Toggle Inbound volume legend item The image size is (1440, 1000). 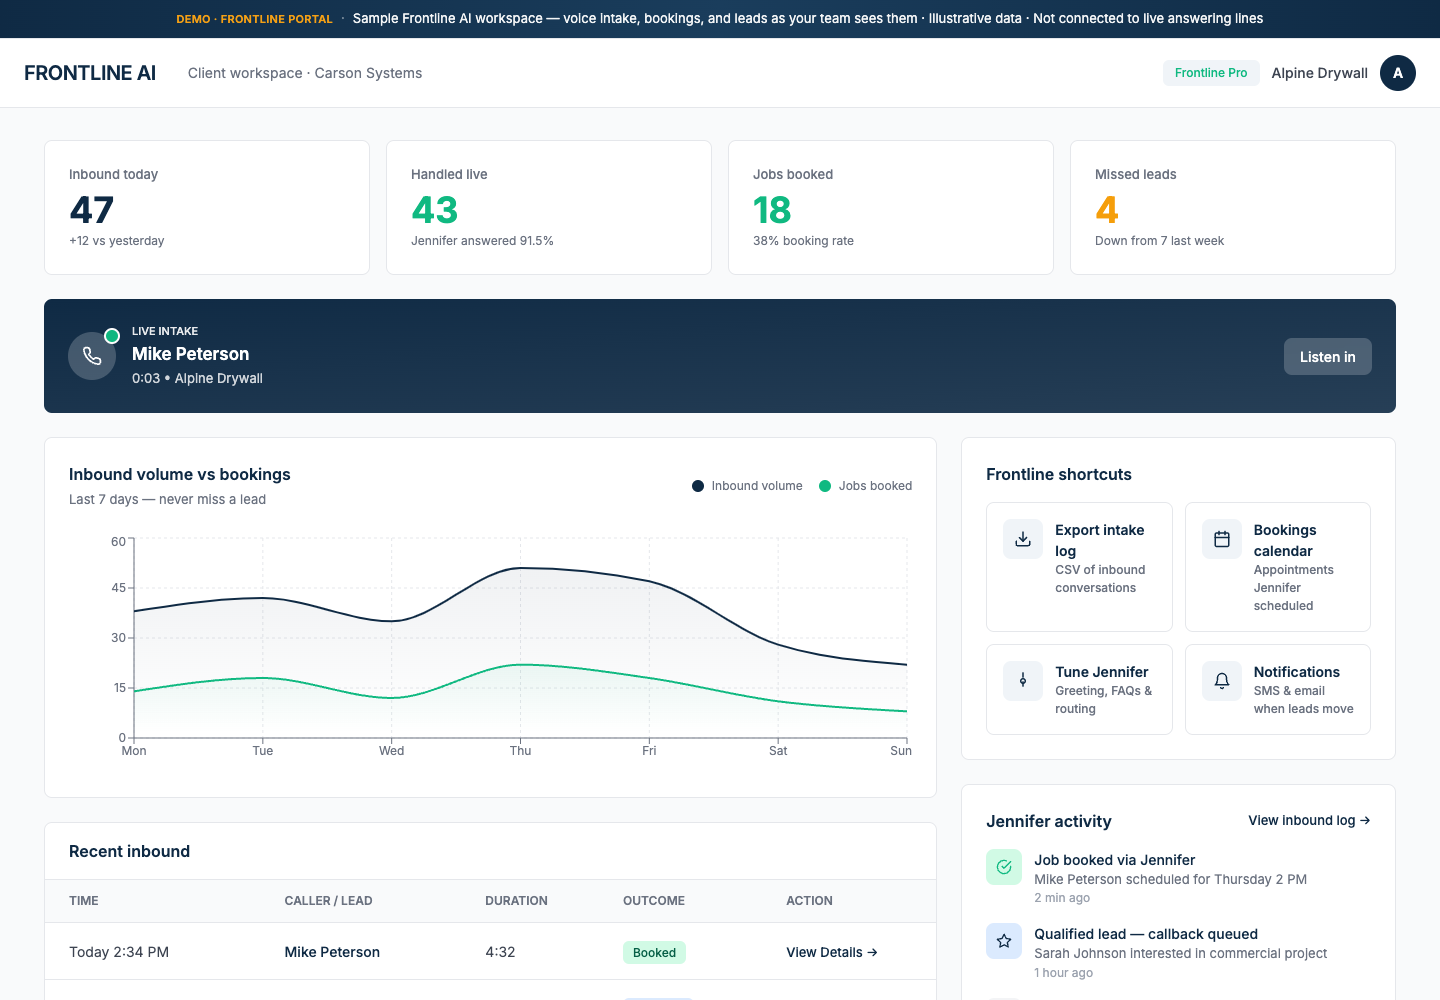pyautogui.click(x=747, y=486)
